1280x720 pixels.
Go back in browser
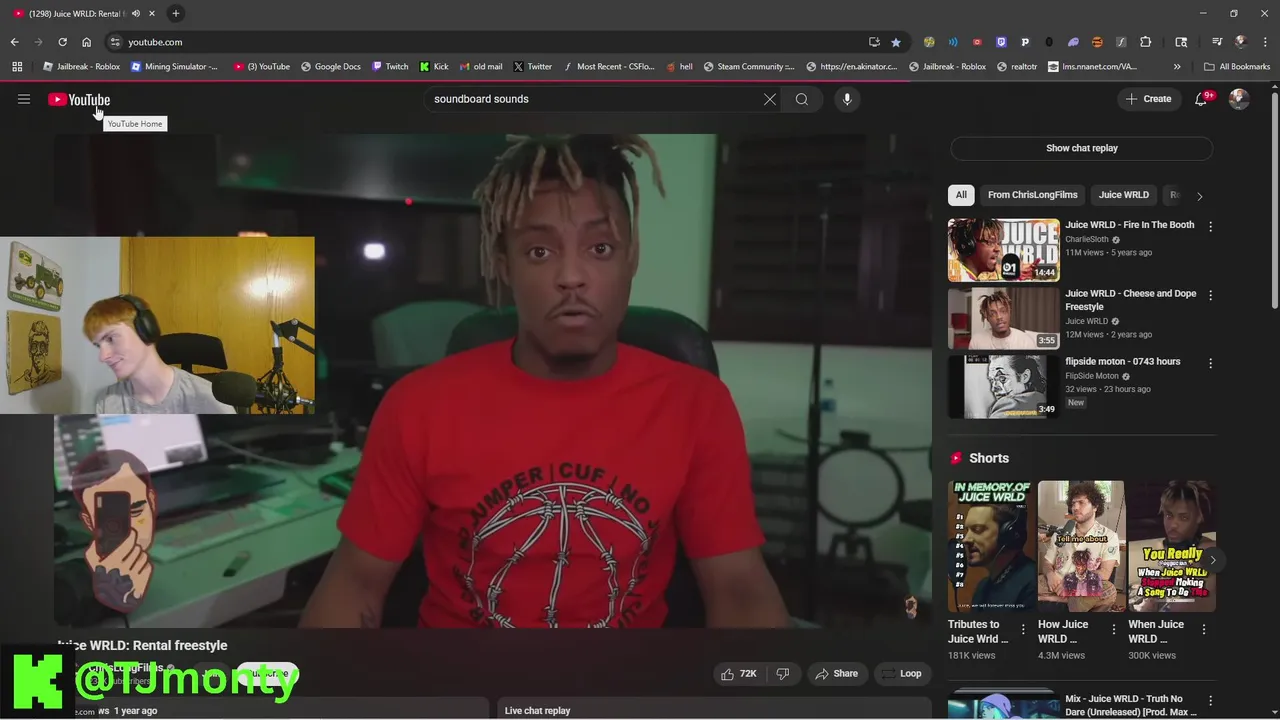pyautogui.click(x=14, y=42)
